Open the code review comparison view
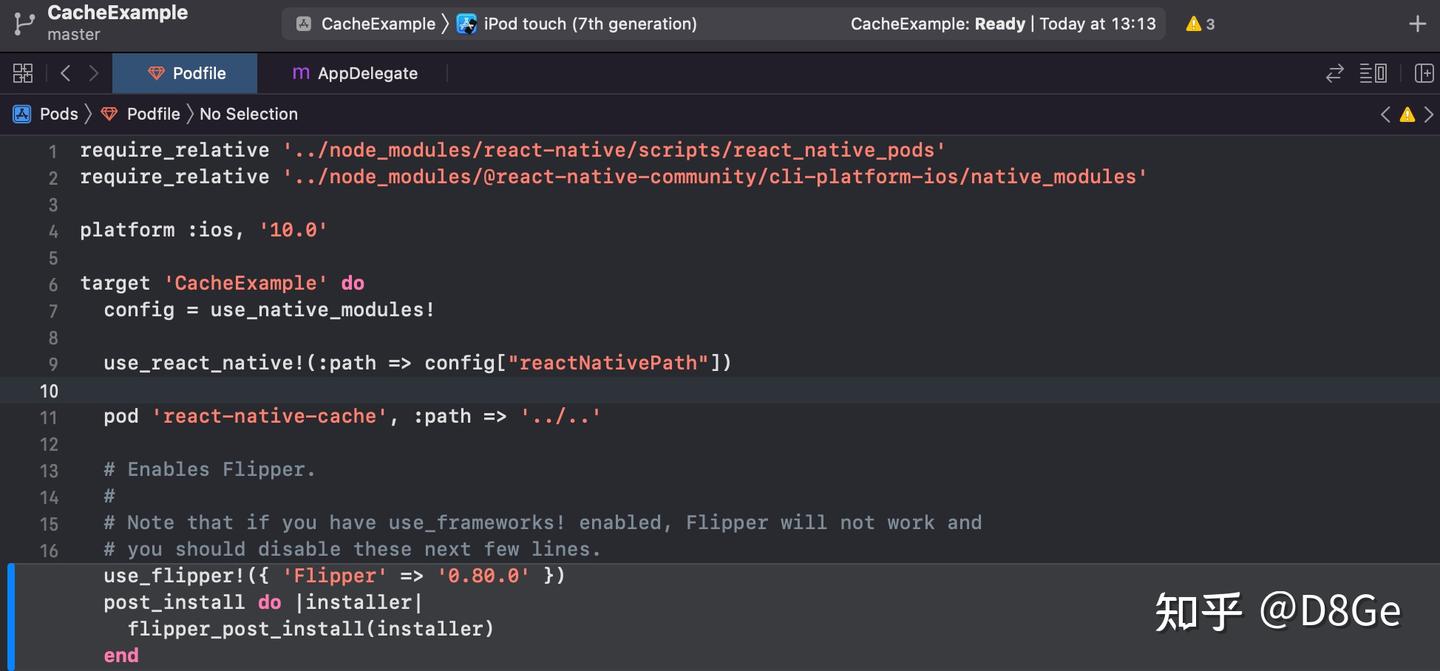The height and width of the screenshot is (671, 1440). click(x=1334, y=72)
